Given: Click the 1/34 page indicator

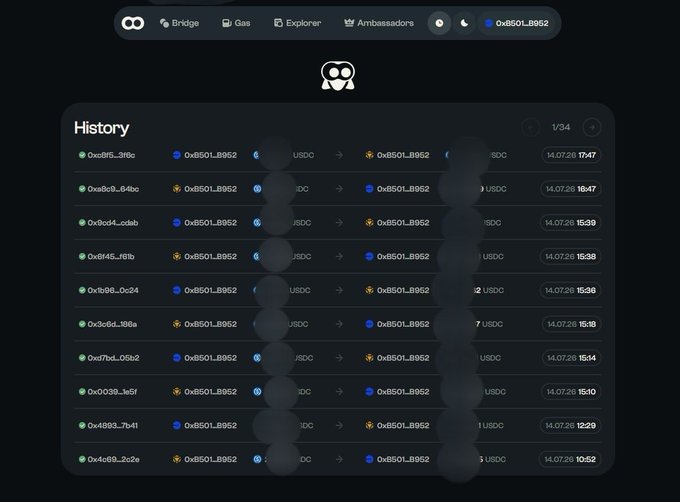Looking at the screenshot, I should (561, 127).
